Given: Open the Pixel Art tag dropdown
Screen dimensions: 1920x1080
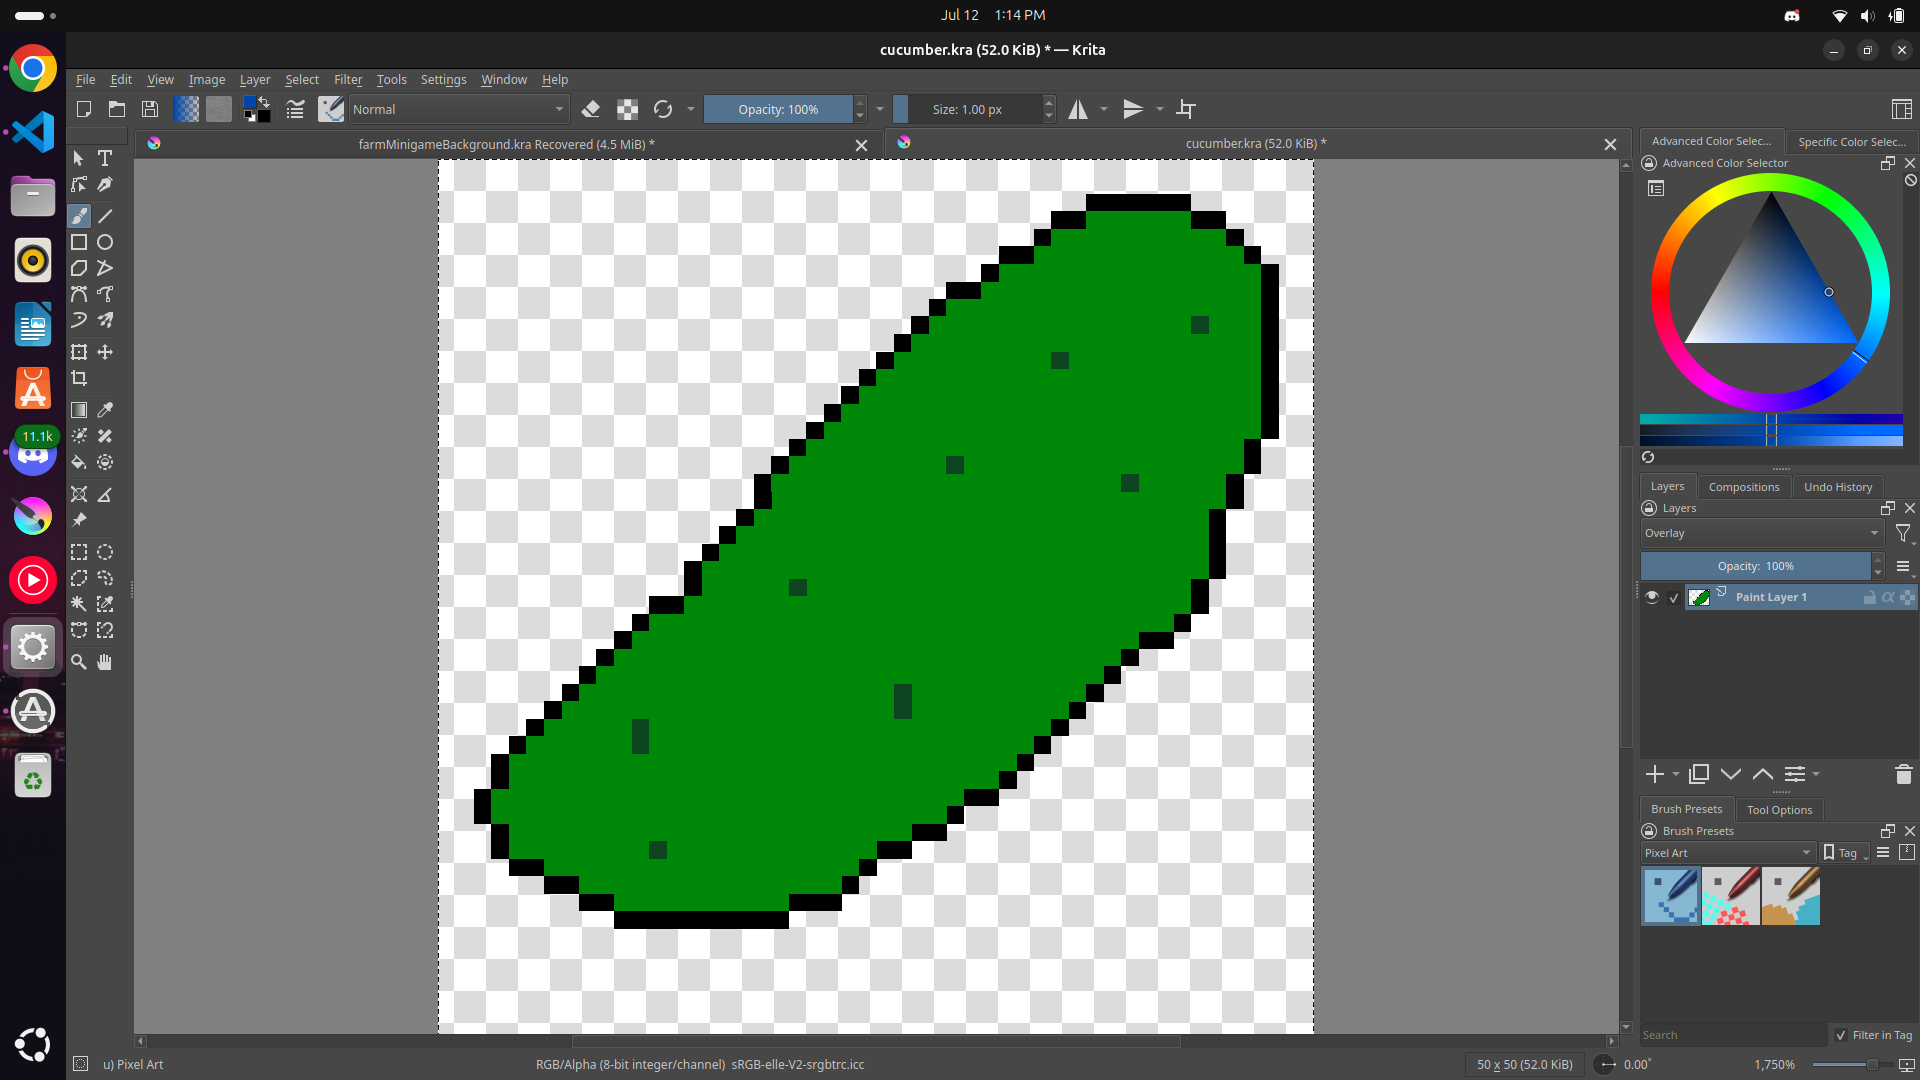Looking at the screenshot, I should click(1727, 853).
